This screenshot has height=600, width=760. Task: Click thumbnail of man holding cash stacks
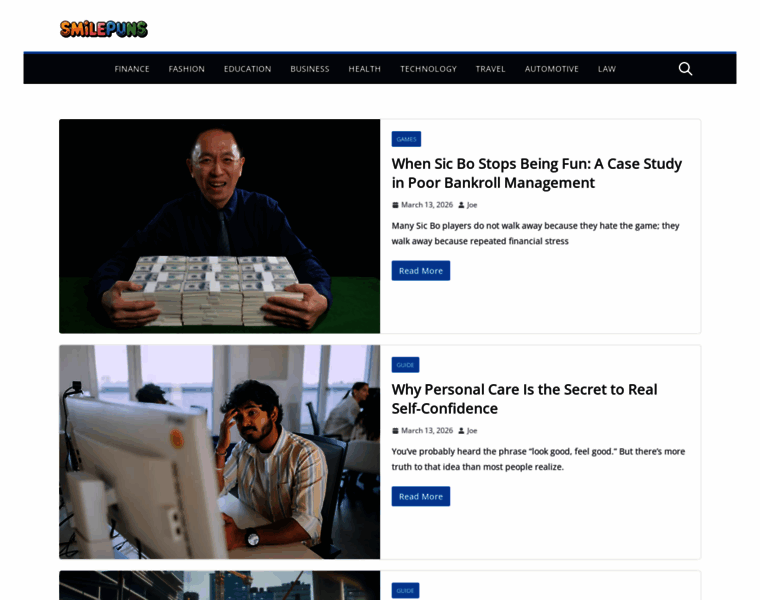(220, 226)
